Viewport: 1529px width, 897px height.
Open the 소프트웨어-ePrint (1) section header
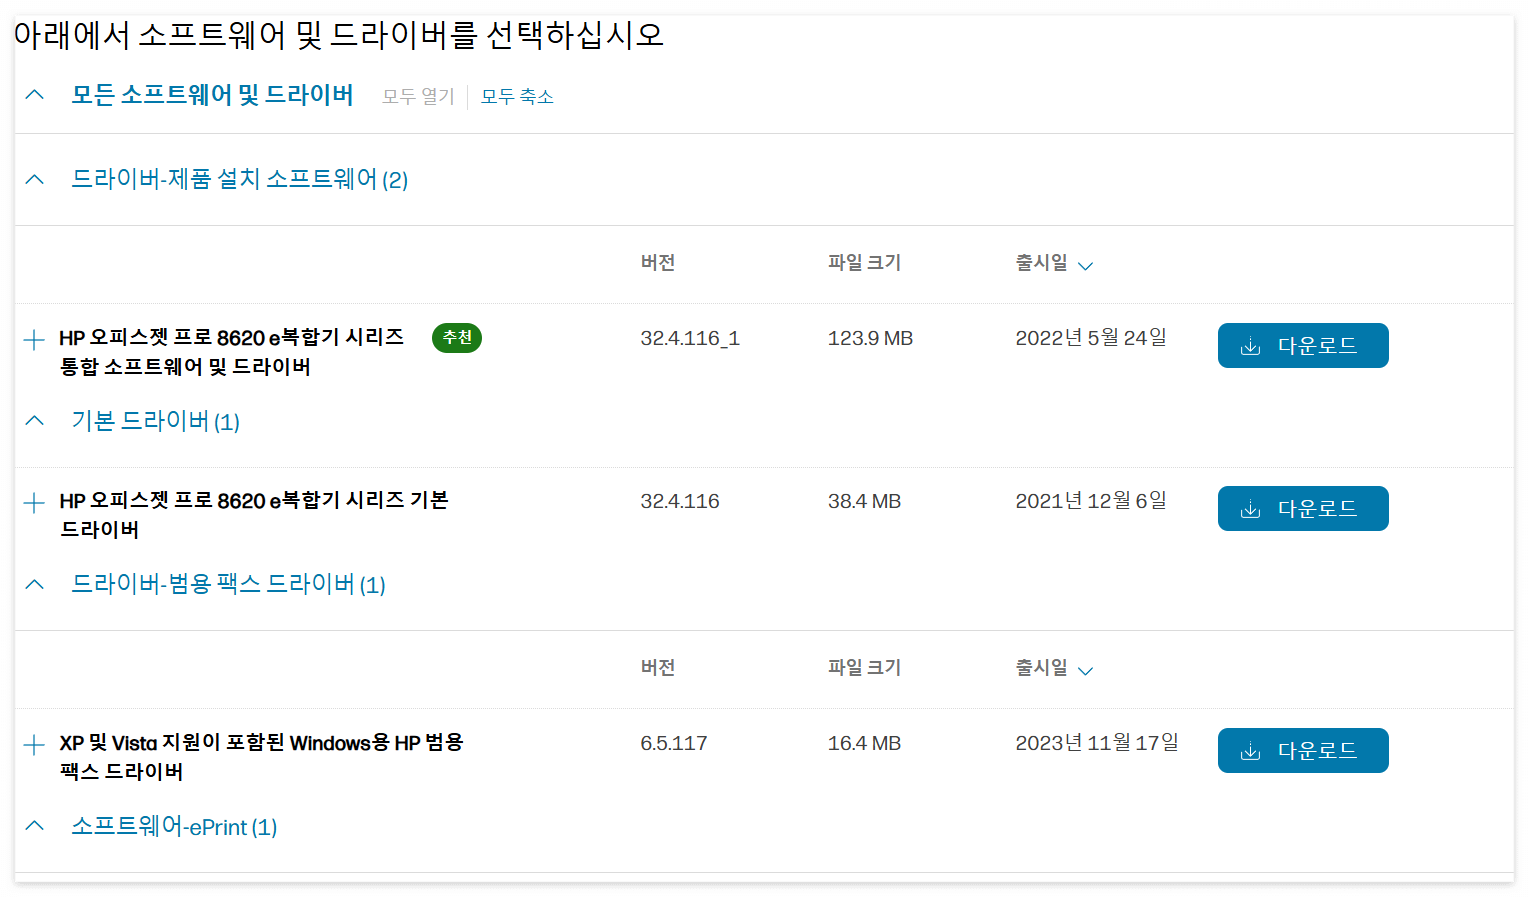click(174, 826)
